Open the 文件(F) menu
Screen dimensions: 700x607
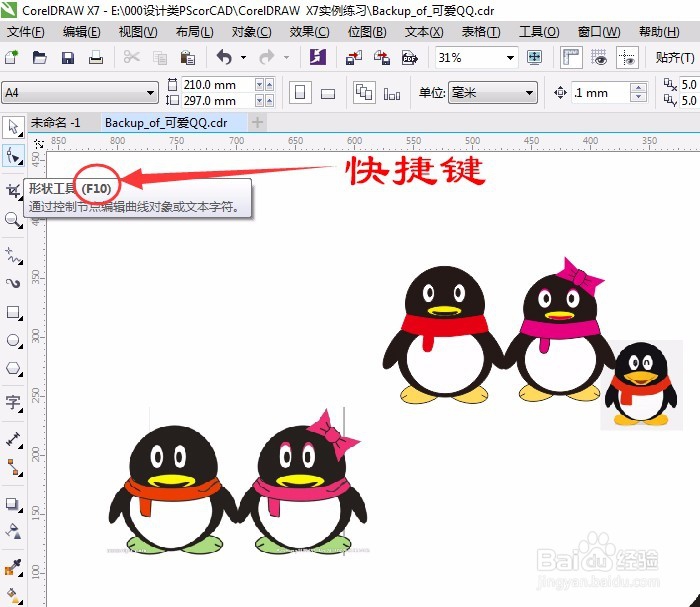(26, 32)
